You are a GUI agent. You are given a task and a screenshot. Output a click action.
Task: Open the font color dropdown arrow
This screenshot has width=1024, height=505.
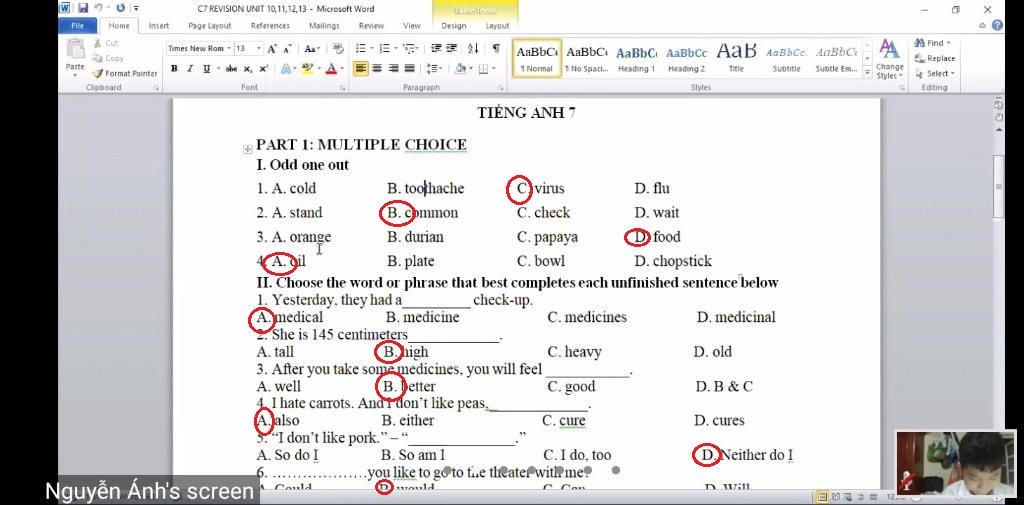pos(342,69)
